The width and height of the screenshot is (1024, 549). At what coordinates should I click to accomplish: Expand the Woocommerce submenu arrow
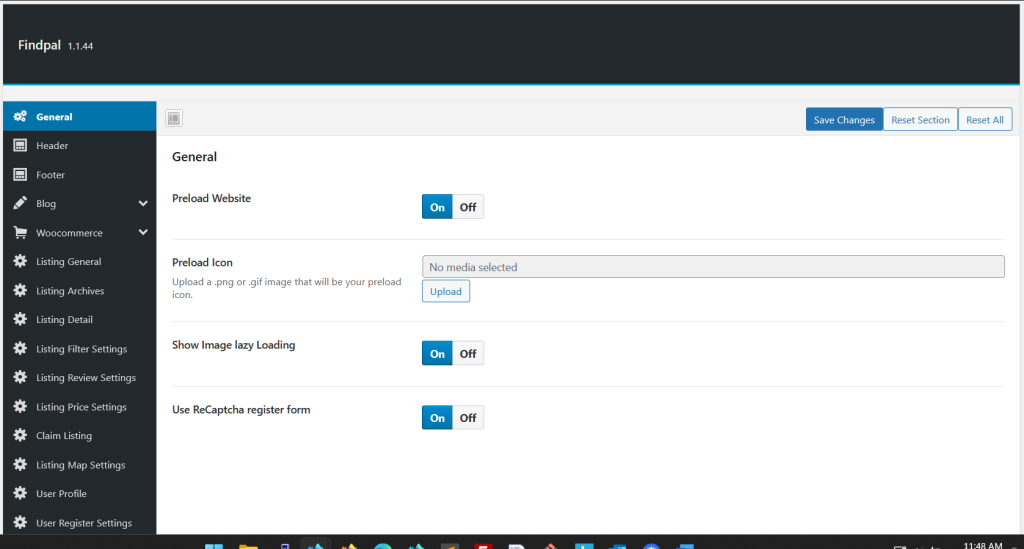click(x=143, y=233)
